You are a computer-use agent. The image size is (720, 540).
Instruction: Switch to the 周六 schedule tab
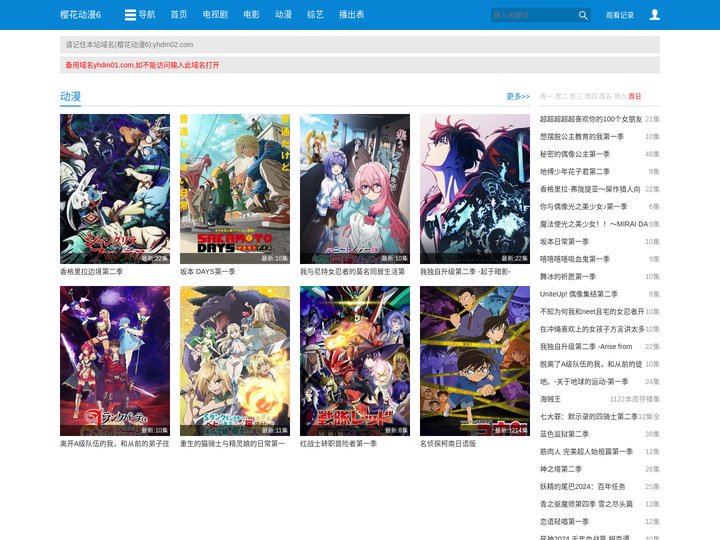click(619, 96)
